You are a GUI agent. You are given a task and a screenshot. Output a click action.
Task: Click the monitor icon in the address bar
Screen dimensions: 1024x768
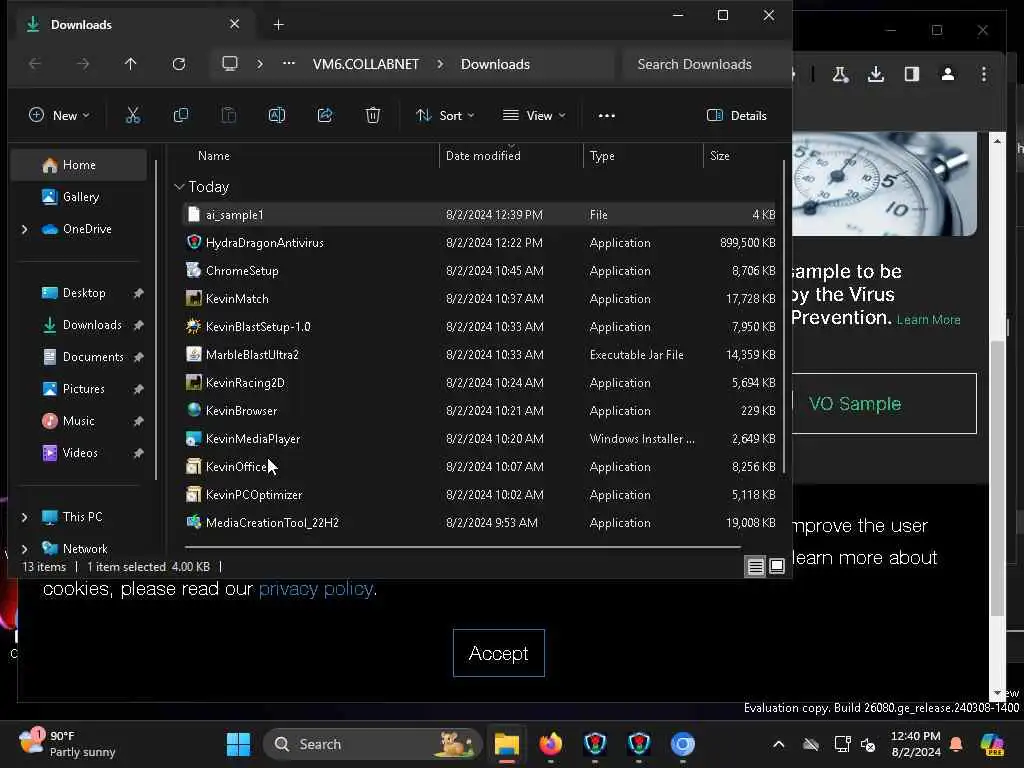[x=230, y=63]
